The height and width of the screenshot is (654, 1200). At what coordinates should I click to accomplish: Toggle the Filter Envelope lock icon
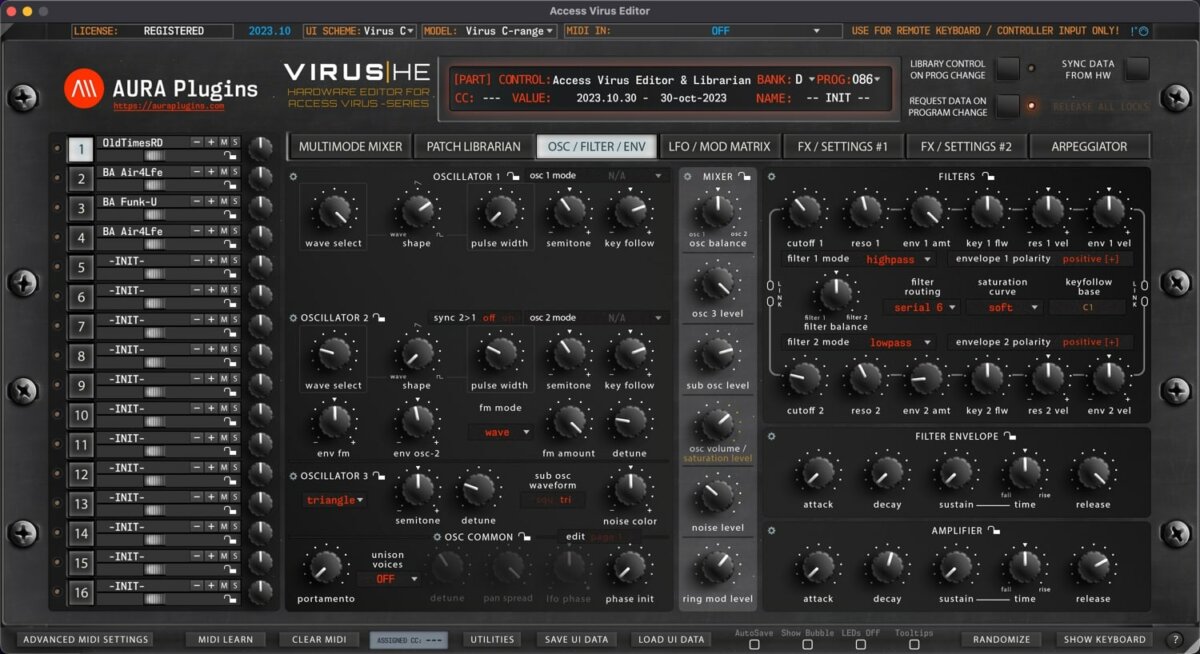click(x=1010, y=436)
